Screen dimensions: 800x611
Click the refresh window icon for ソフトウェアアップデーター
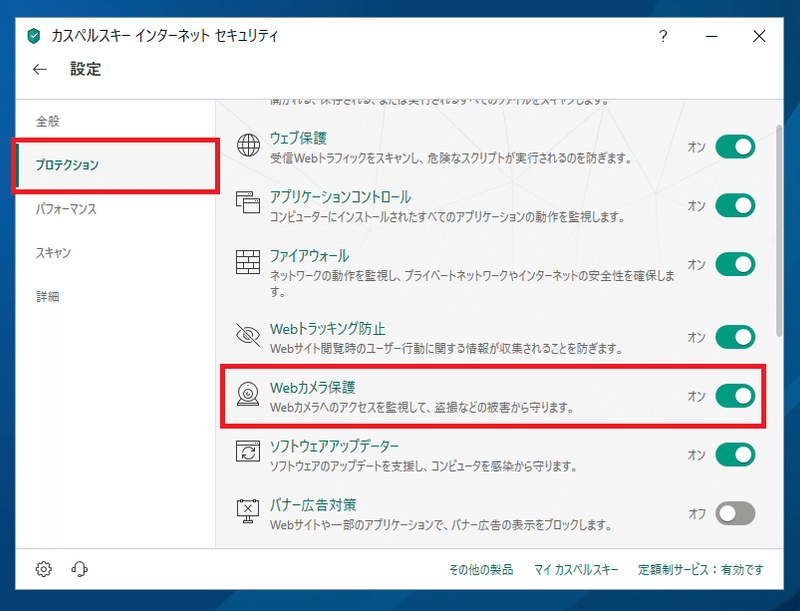[x=248, y=452]
